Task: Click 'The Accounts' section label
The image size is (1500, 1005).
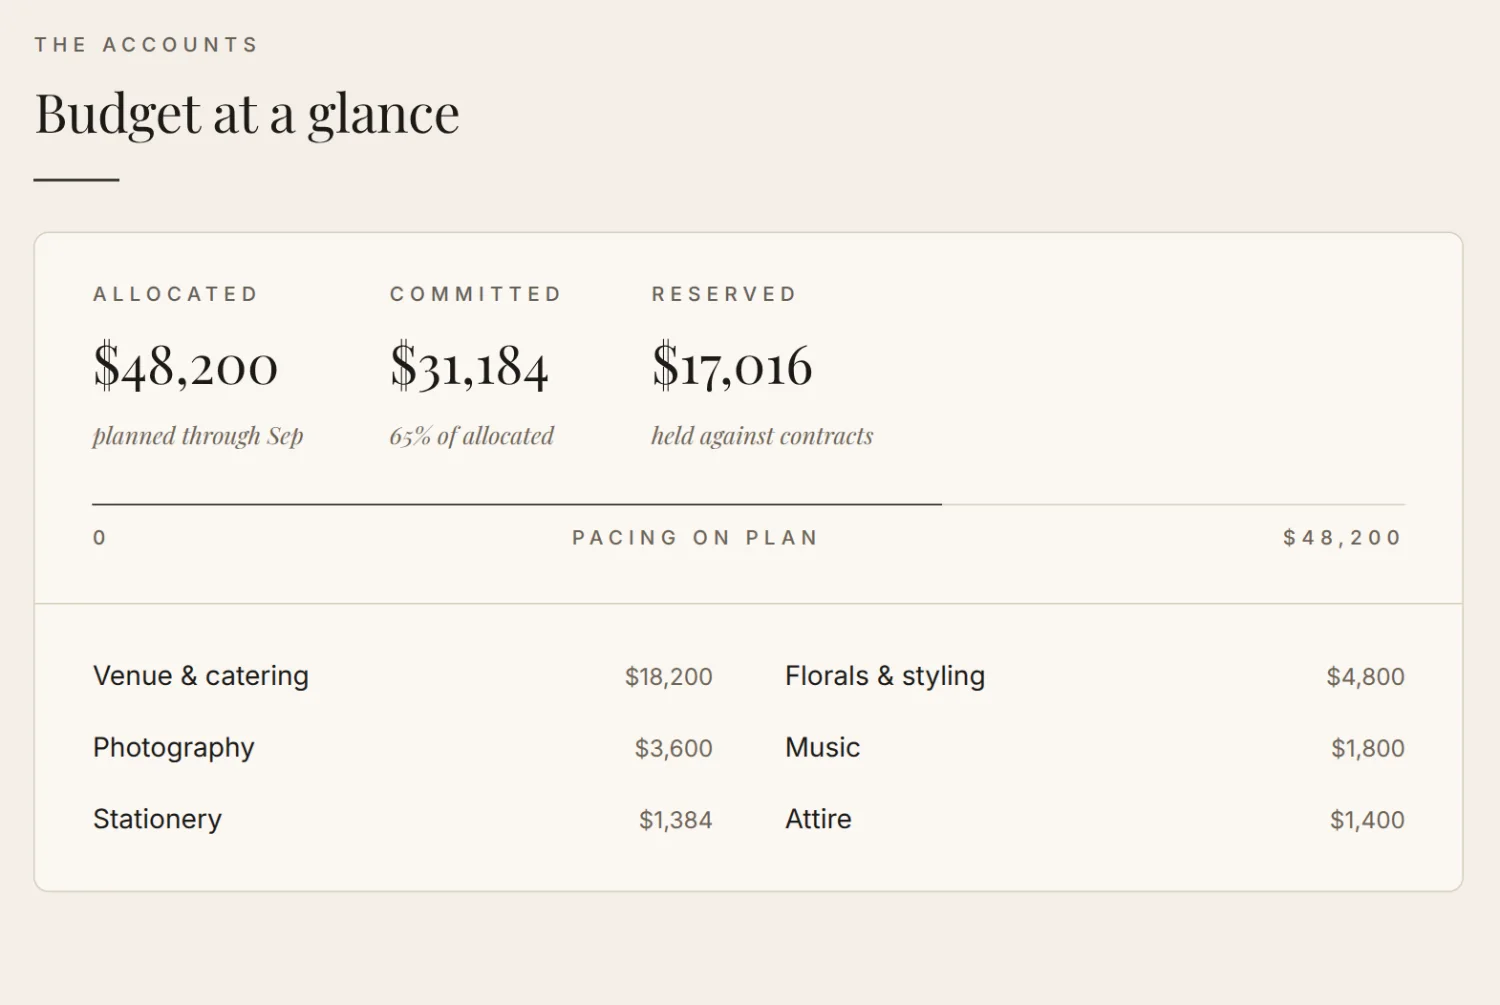Action: (146, 45)
